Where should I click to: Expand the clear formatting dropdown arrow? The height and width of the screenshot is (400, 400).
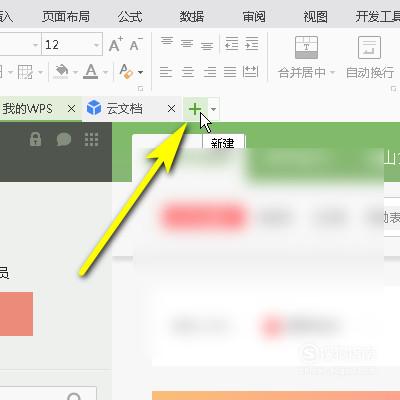tap(140, 72)
